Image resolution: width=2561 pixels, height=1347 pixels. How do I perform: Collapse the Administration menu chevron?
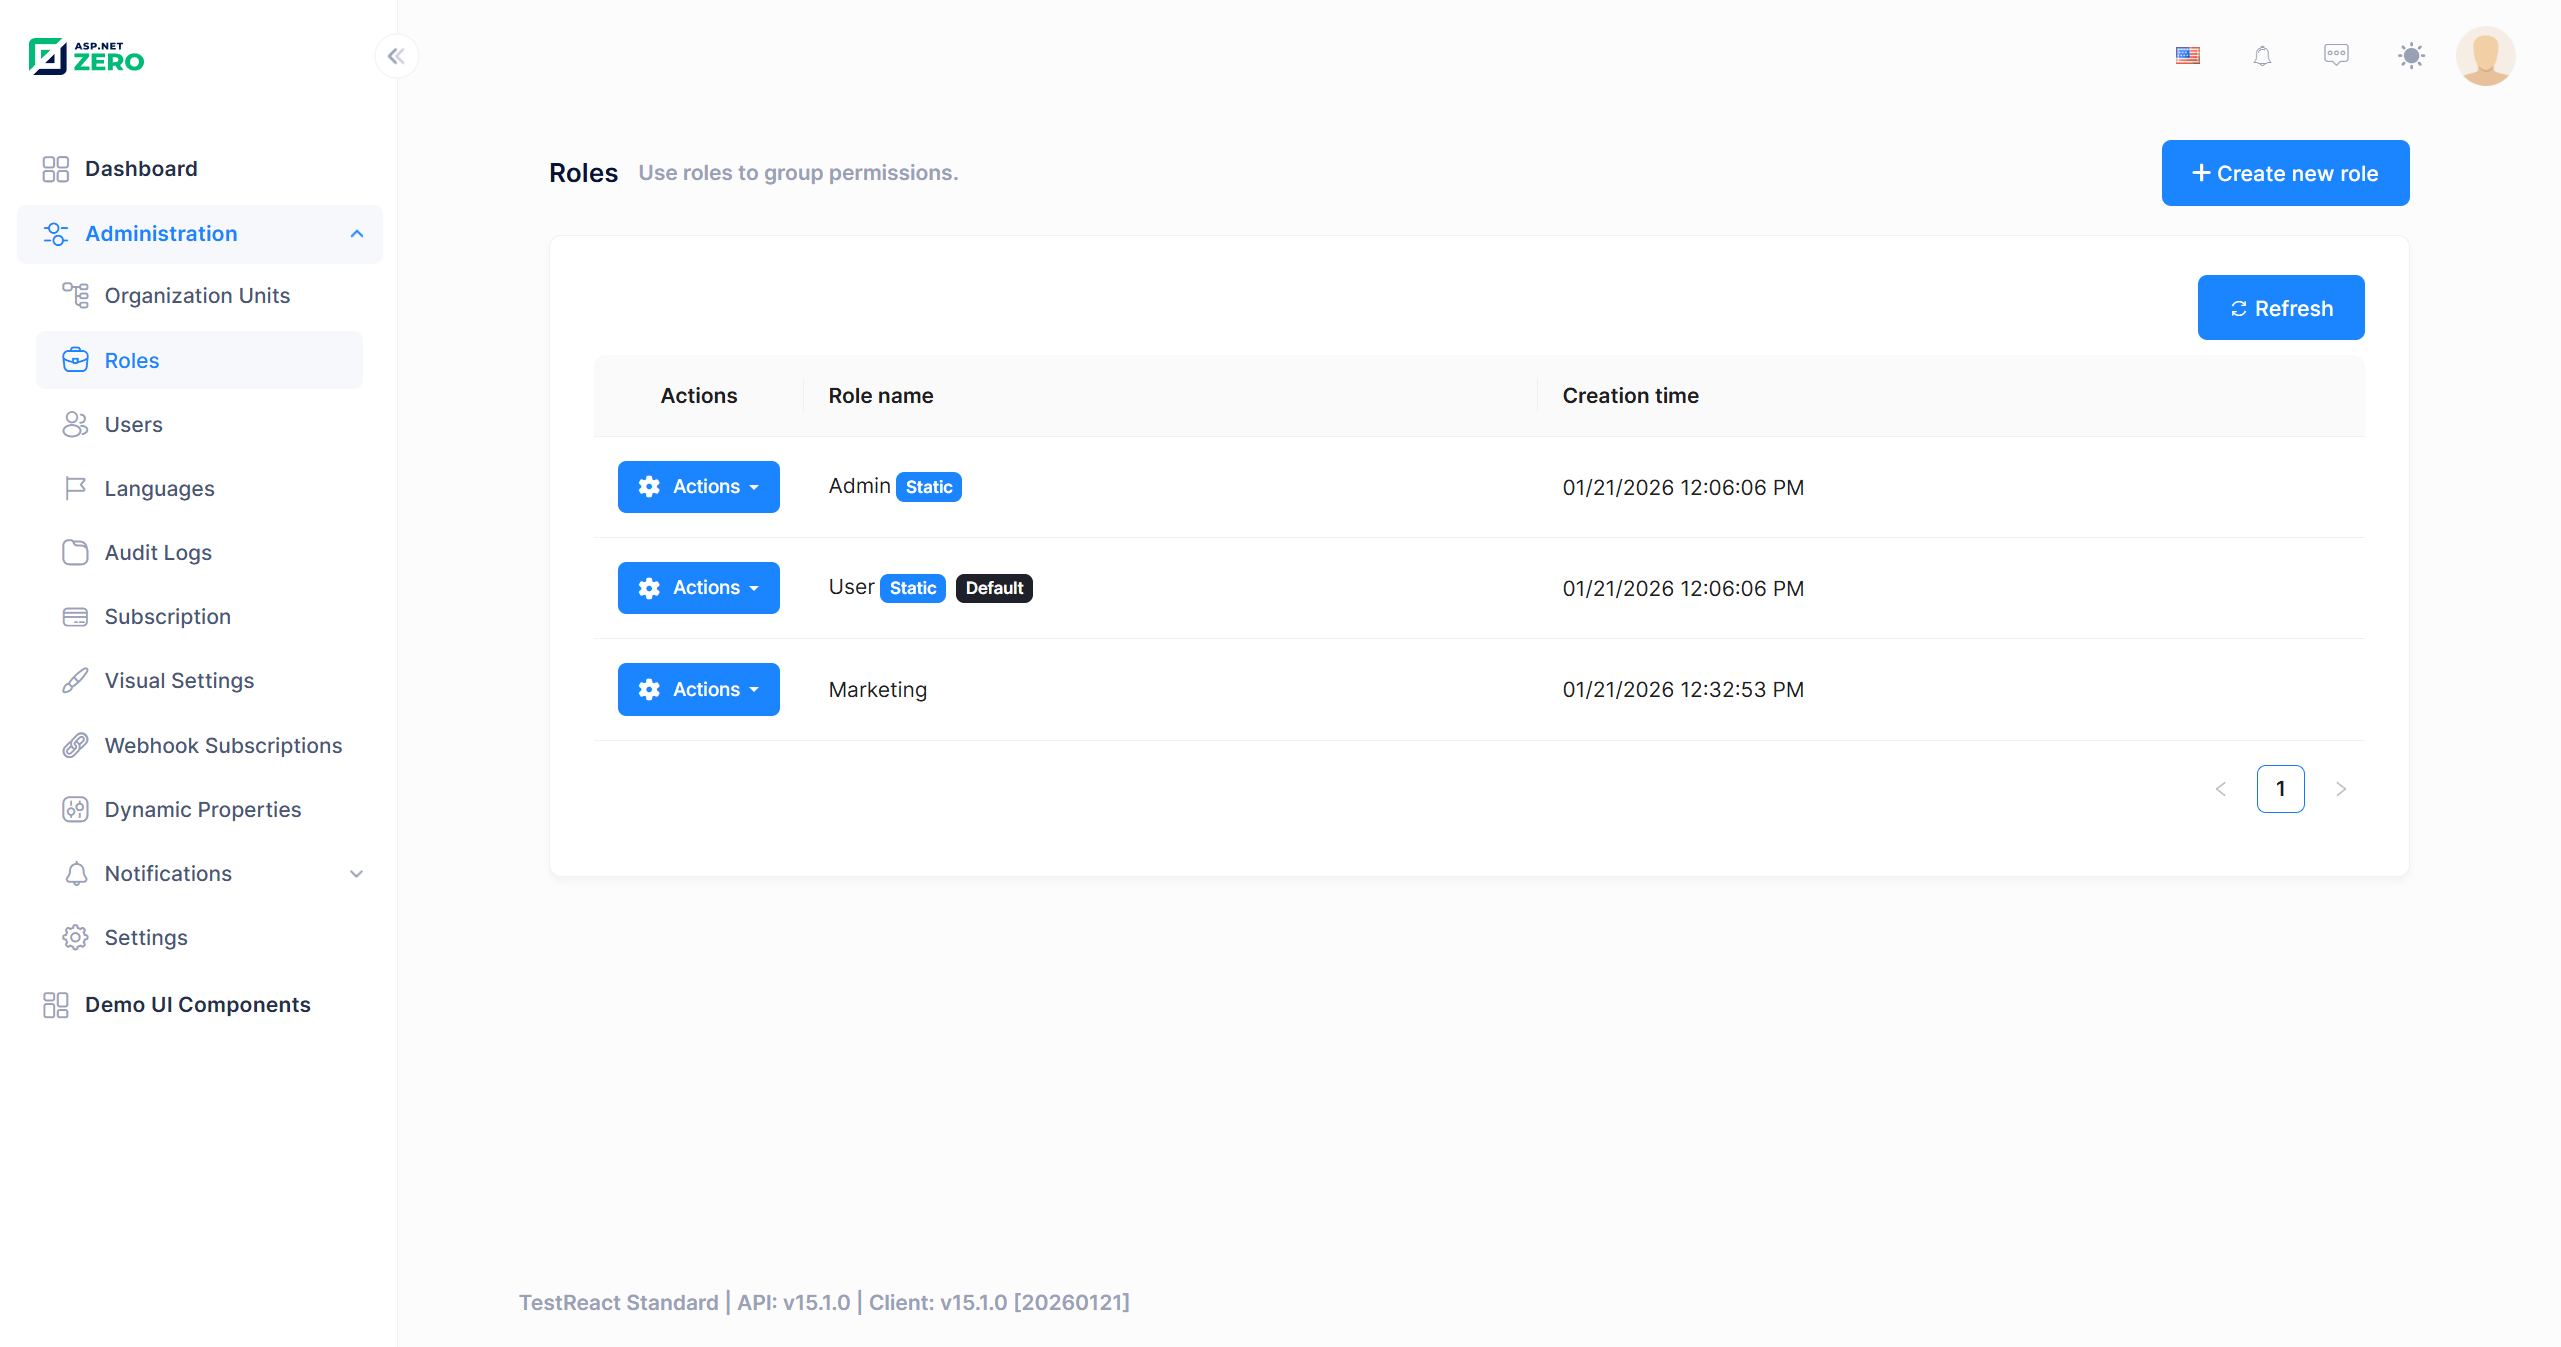point(357,234)
